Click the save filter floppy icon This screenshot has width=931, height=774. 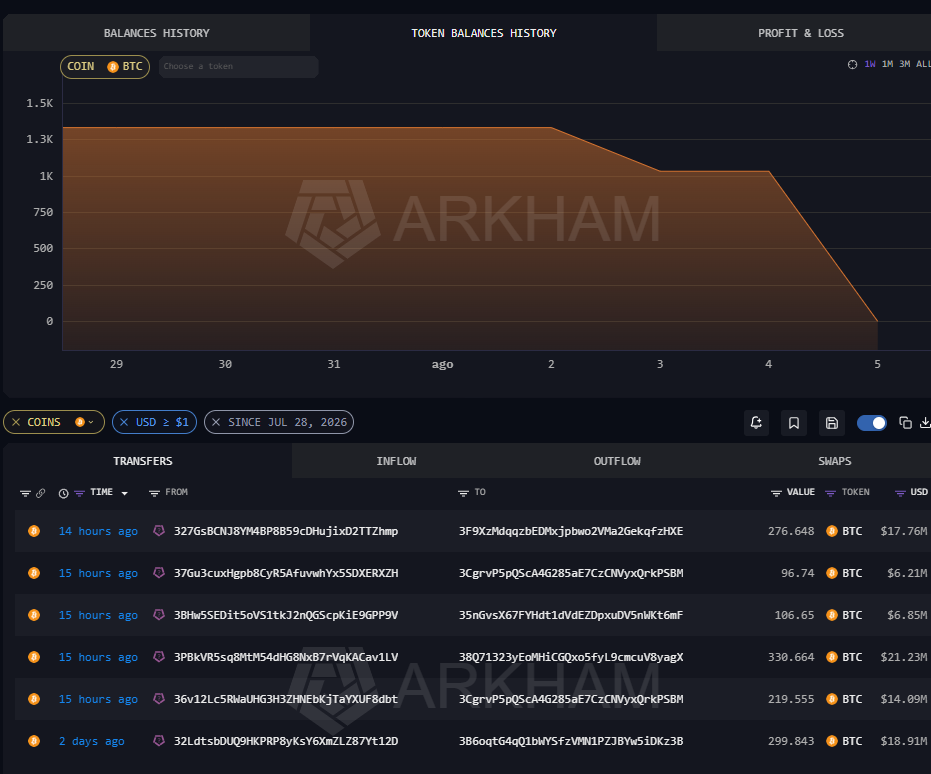(831, 423)
